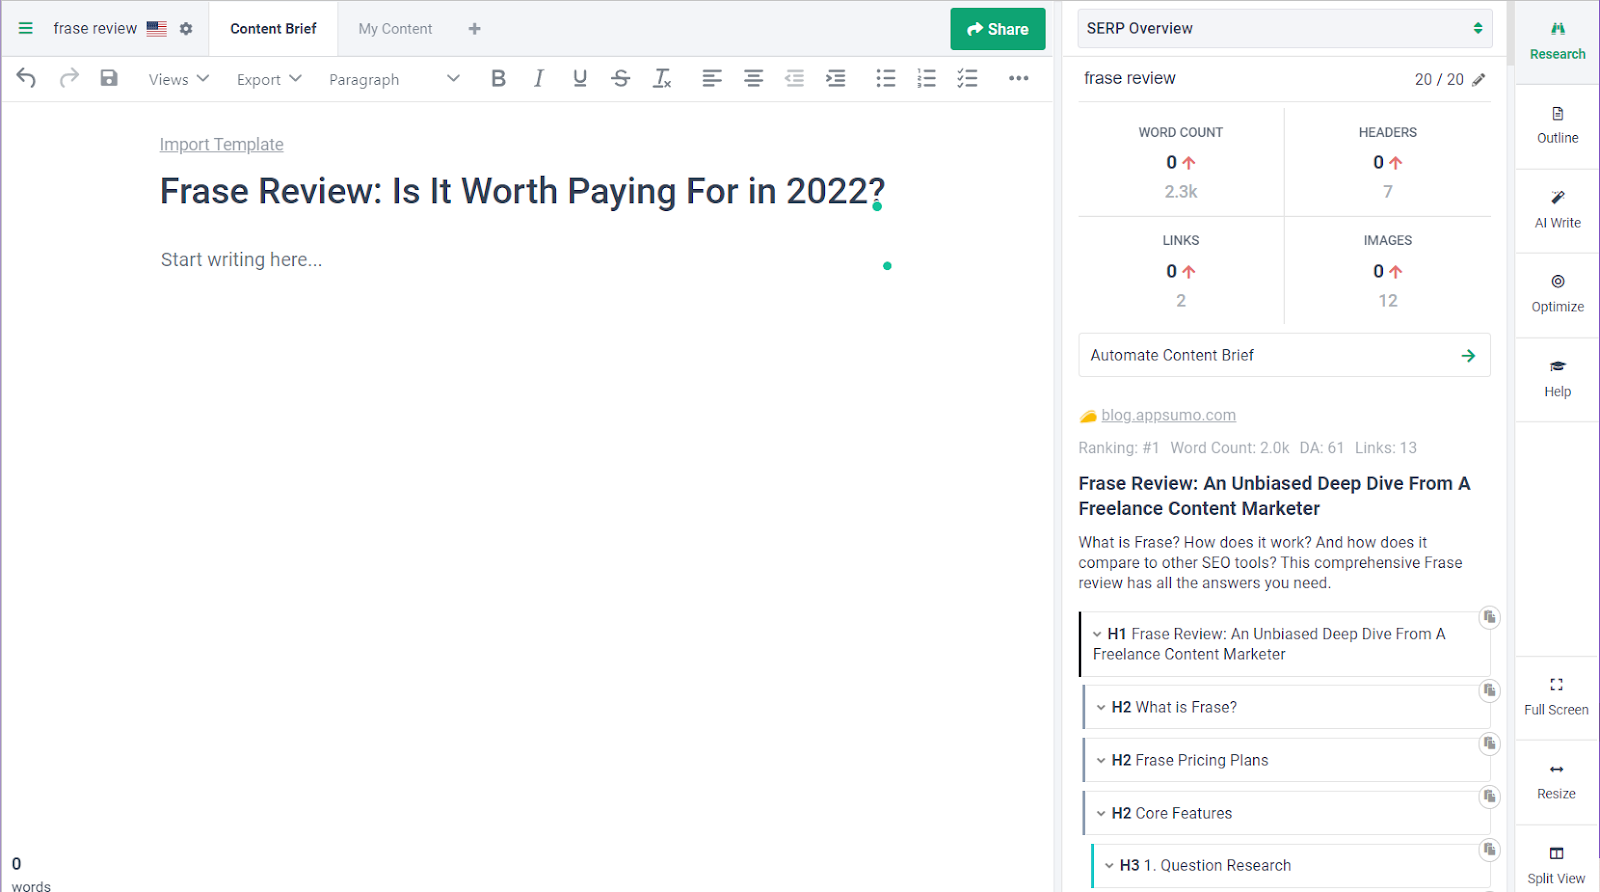Click the HEADERS stat
Image resolution: width=1600 pixels, height=892 pixels.
(1388, 162)
